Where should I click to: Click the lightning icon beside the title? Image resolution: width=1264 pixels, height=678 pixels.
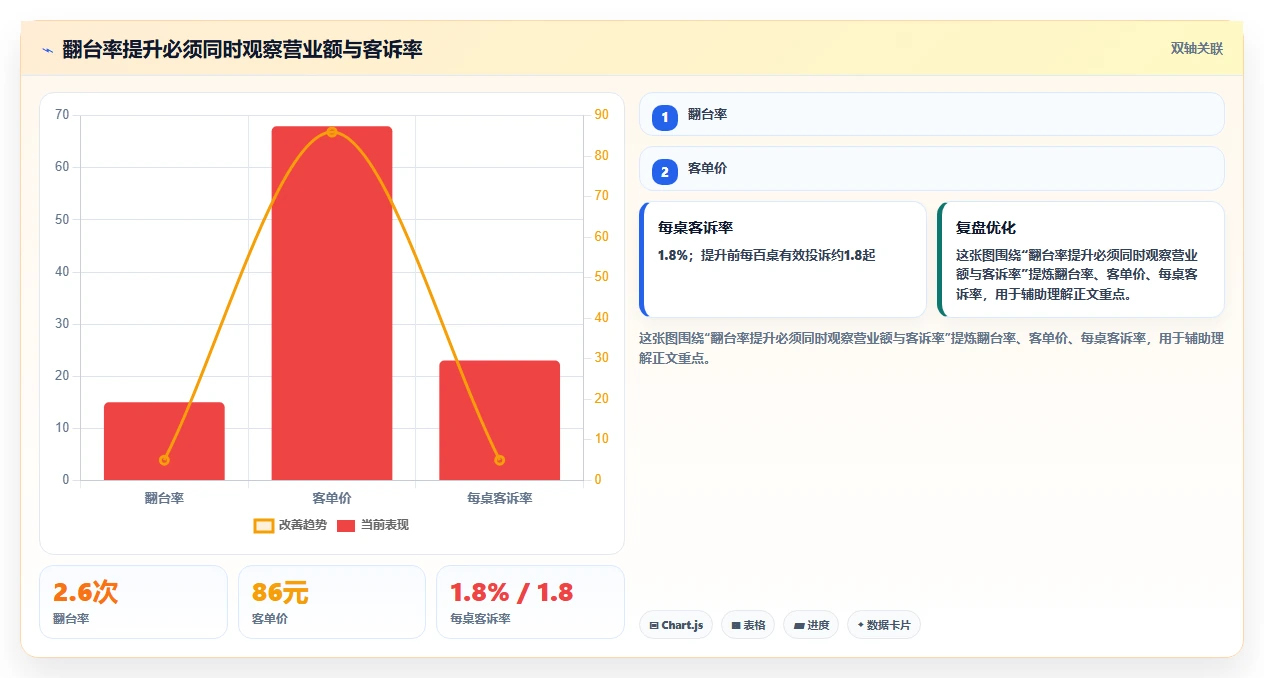click(x=47, y=49)
